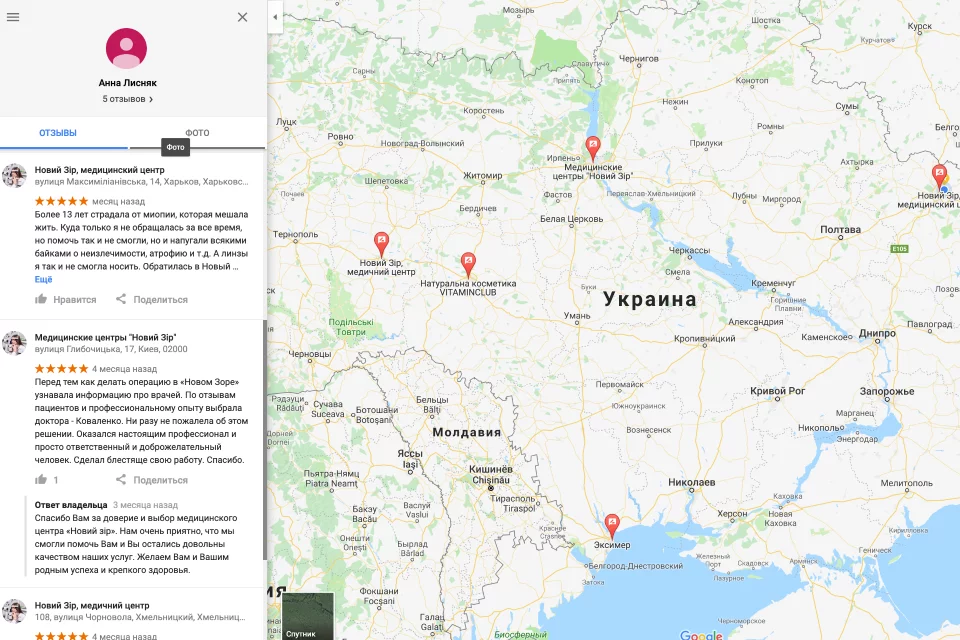Close the contributor profile panel
This screenshot has height=640, width=960.
[242, 17]
